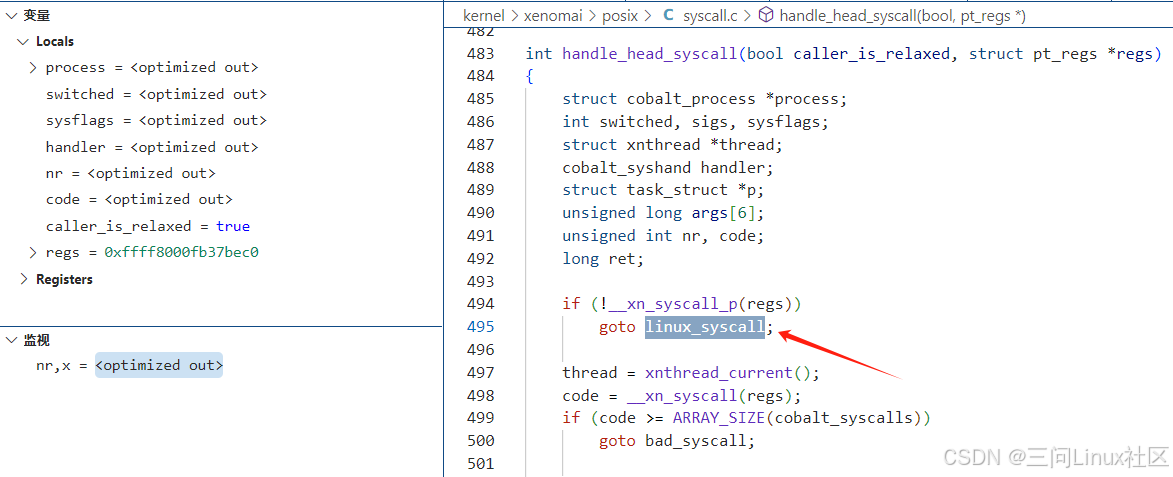
Task: Open the kernel breadcrumb segment
Action: pyautogui.click(x=484, y=15)
